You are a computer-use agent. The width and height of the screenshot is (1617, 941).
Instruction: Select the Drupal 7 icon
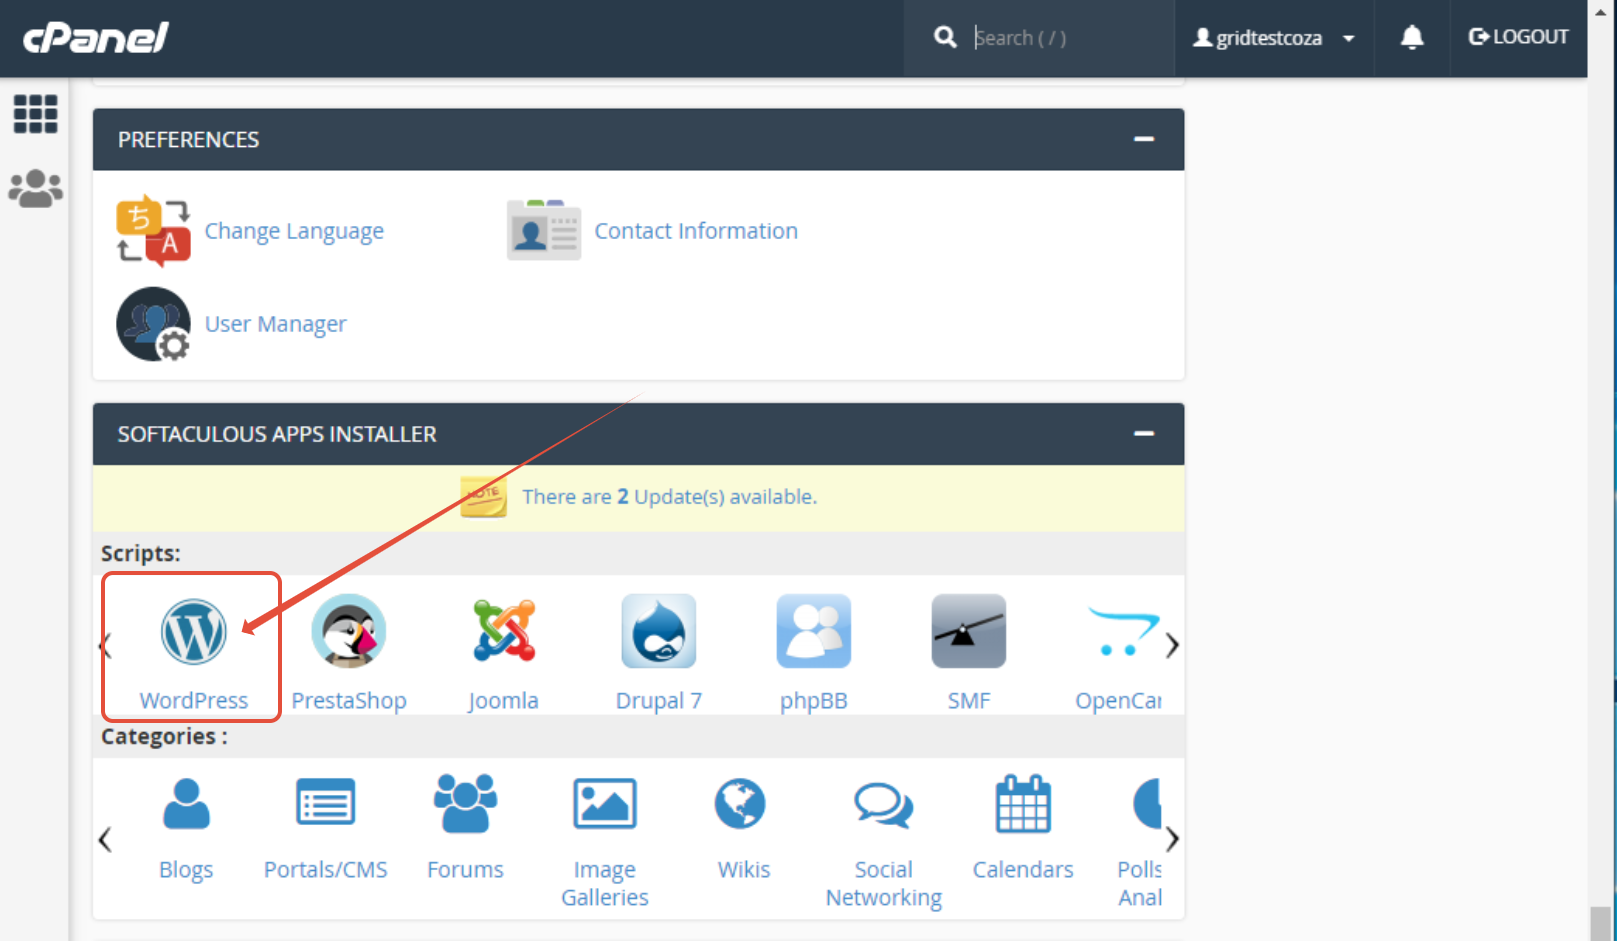[x=658, y=631]
